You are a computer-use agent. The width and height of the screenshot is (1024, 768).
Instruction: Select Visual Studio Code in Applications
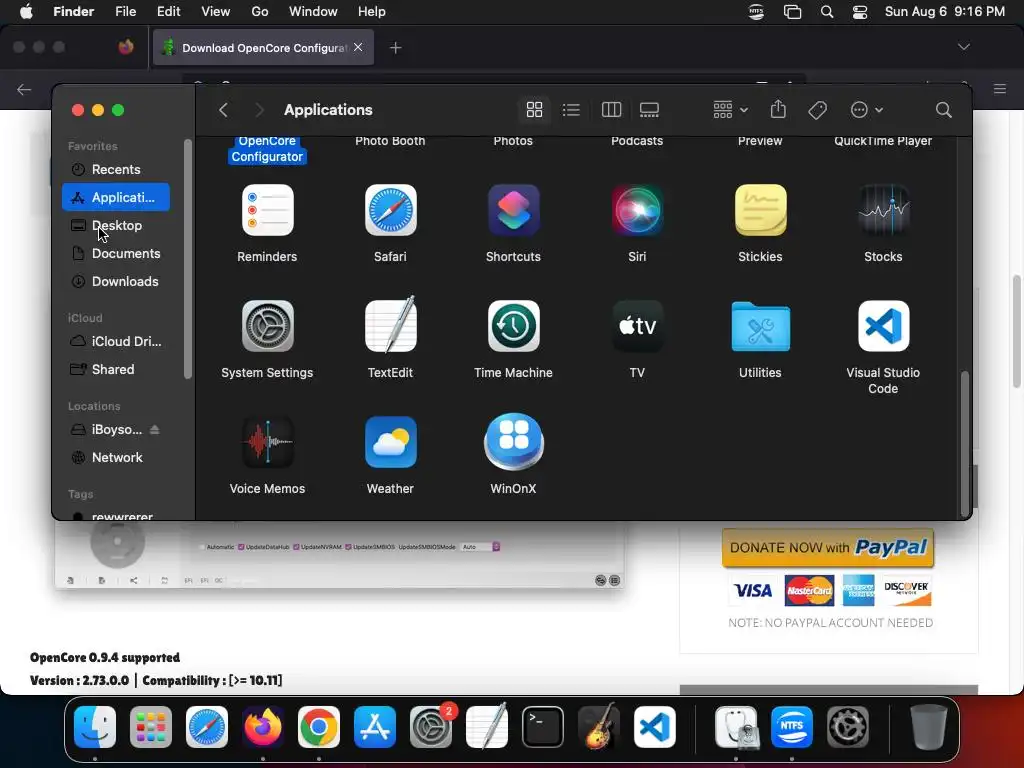883,326
